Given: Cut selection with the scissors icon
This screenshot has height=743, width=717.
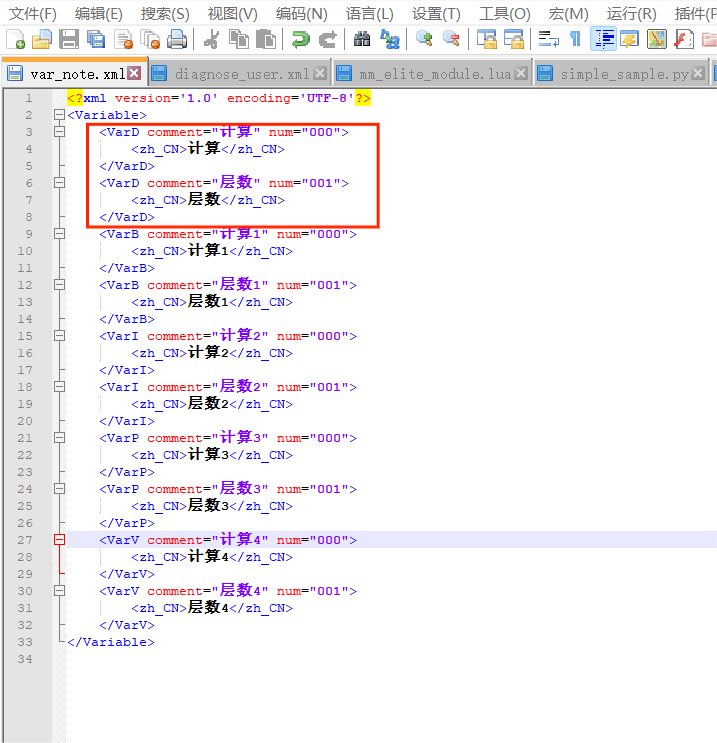Looking at the screenshot, I should [x=212, y=39].
